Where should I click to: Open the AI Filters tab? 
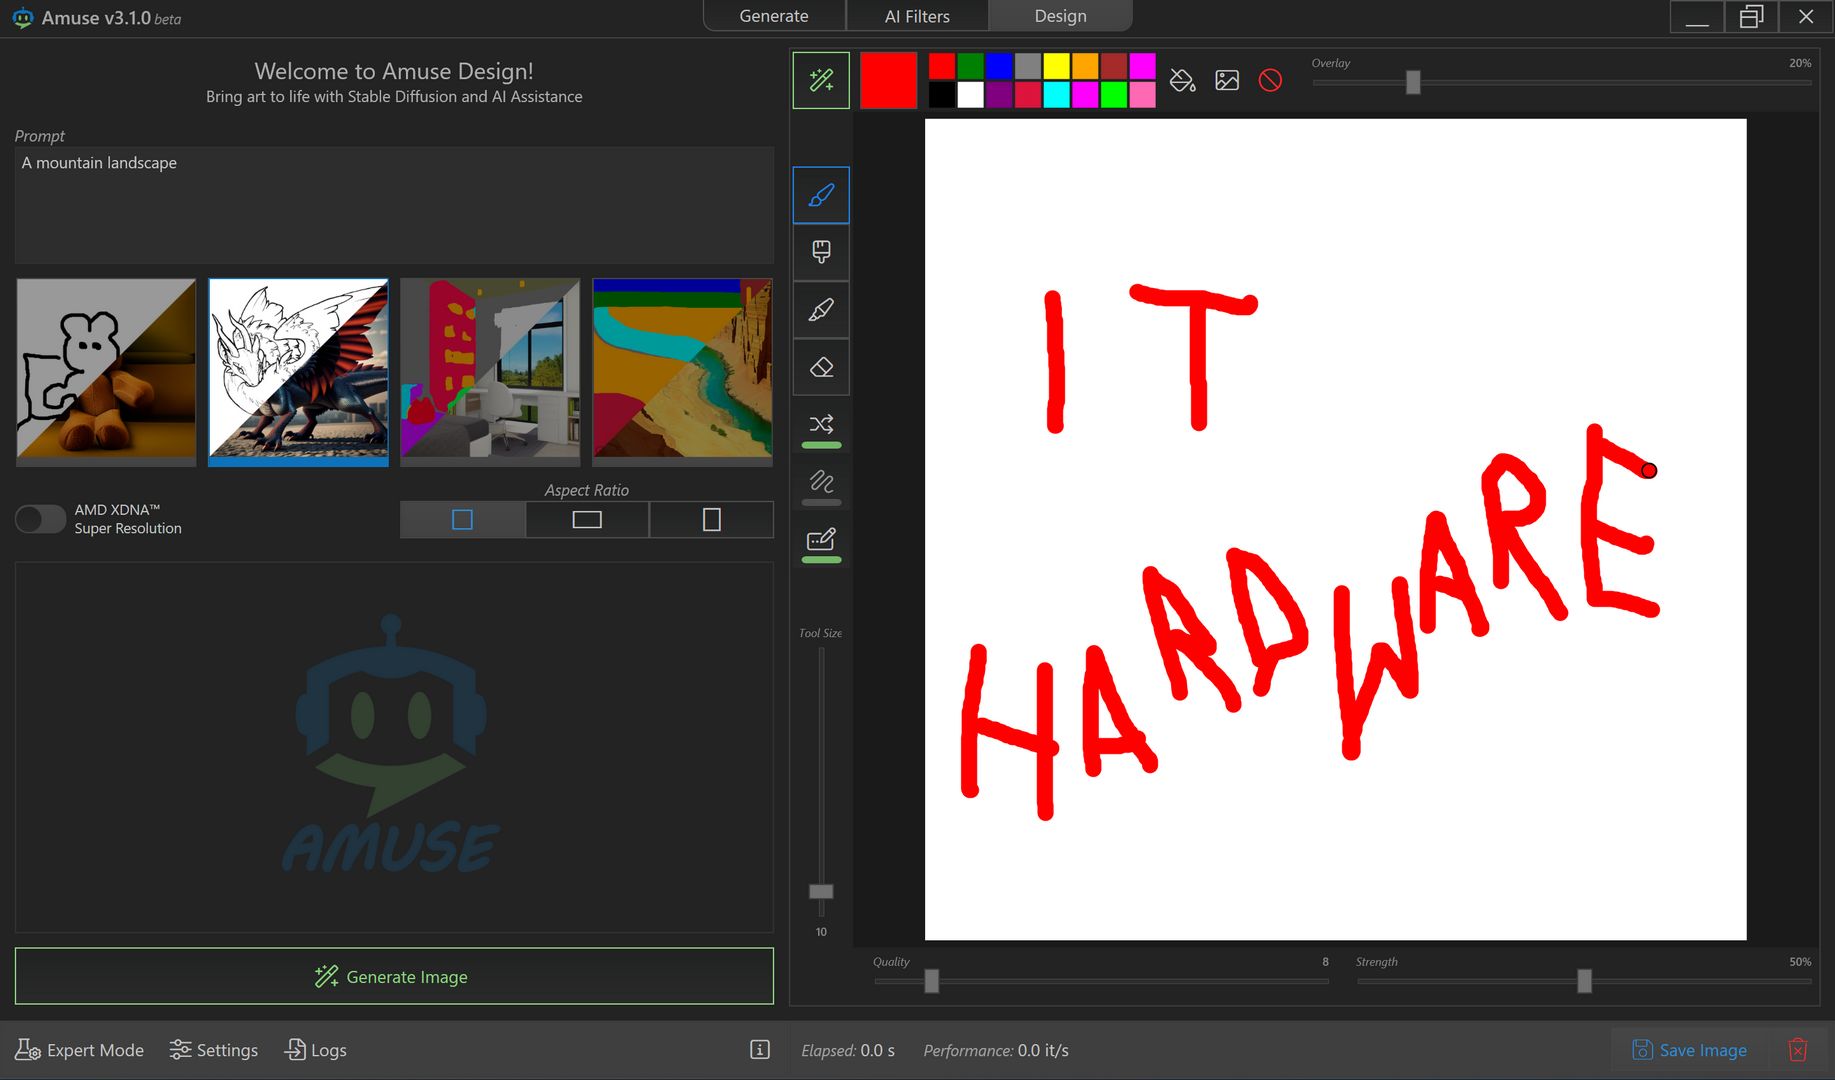tap(917, 16)
